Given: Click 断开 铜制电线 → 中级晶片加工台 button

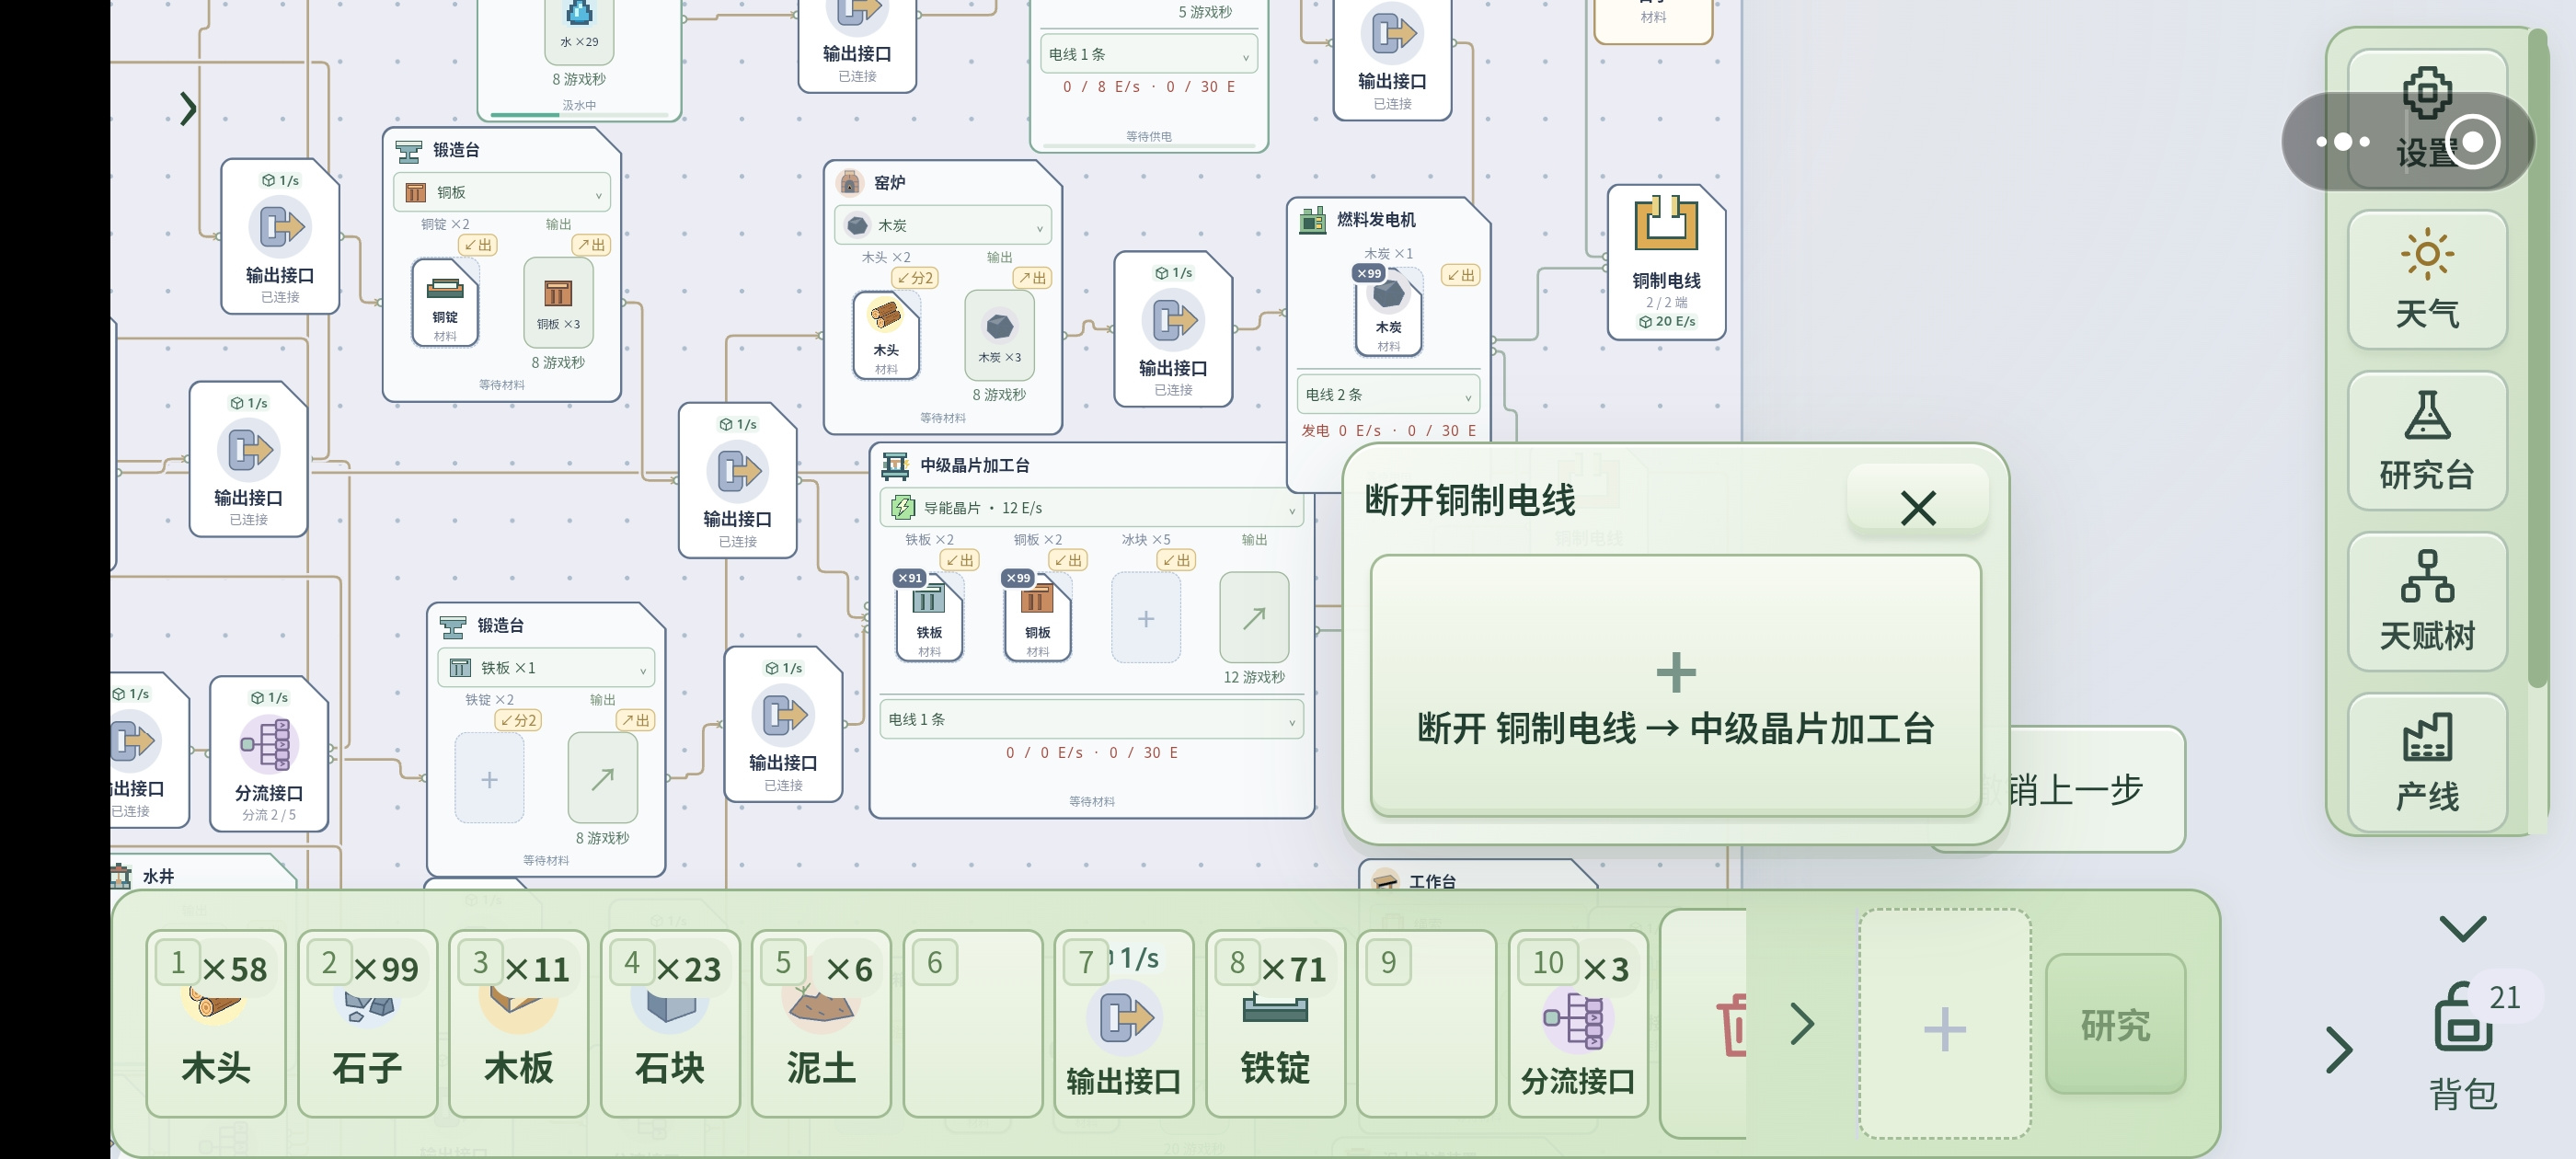Looking at the screenshot, I should point(1675,686).
